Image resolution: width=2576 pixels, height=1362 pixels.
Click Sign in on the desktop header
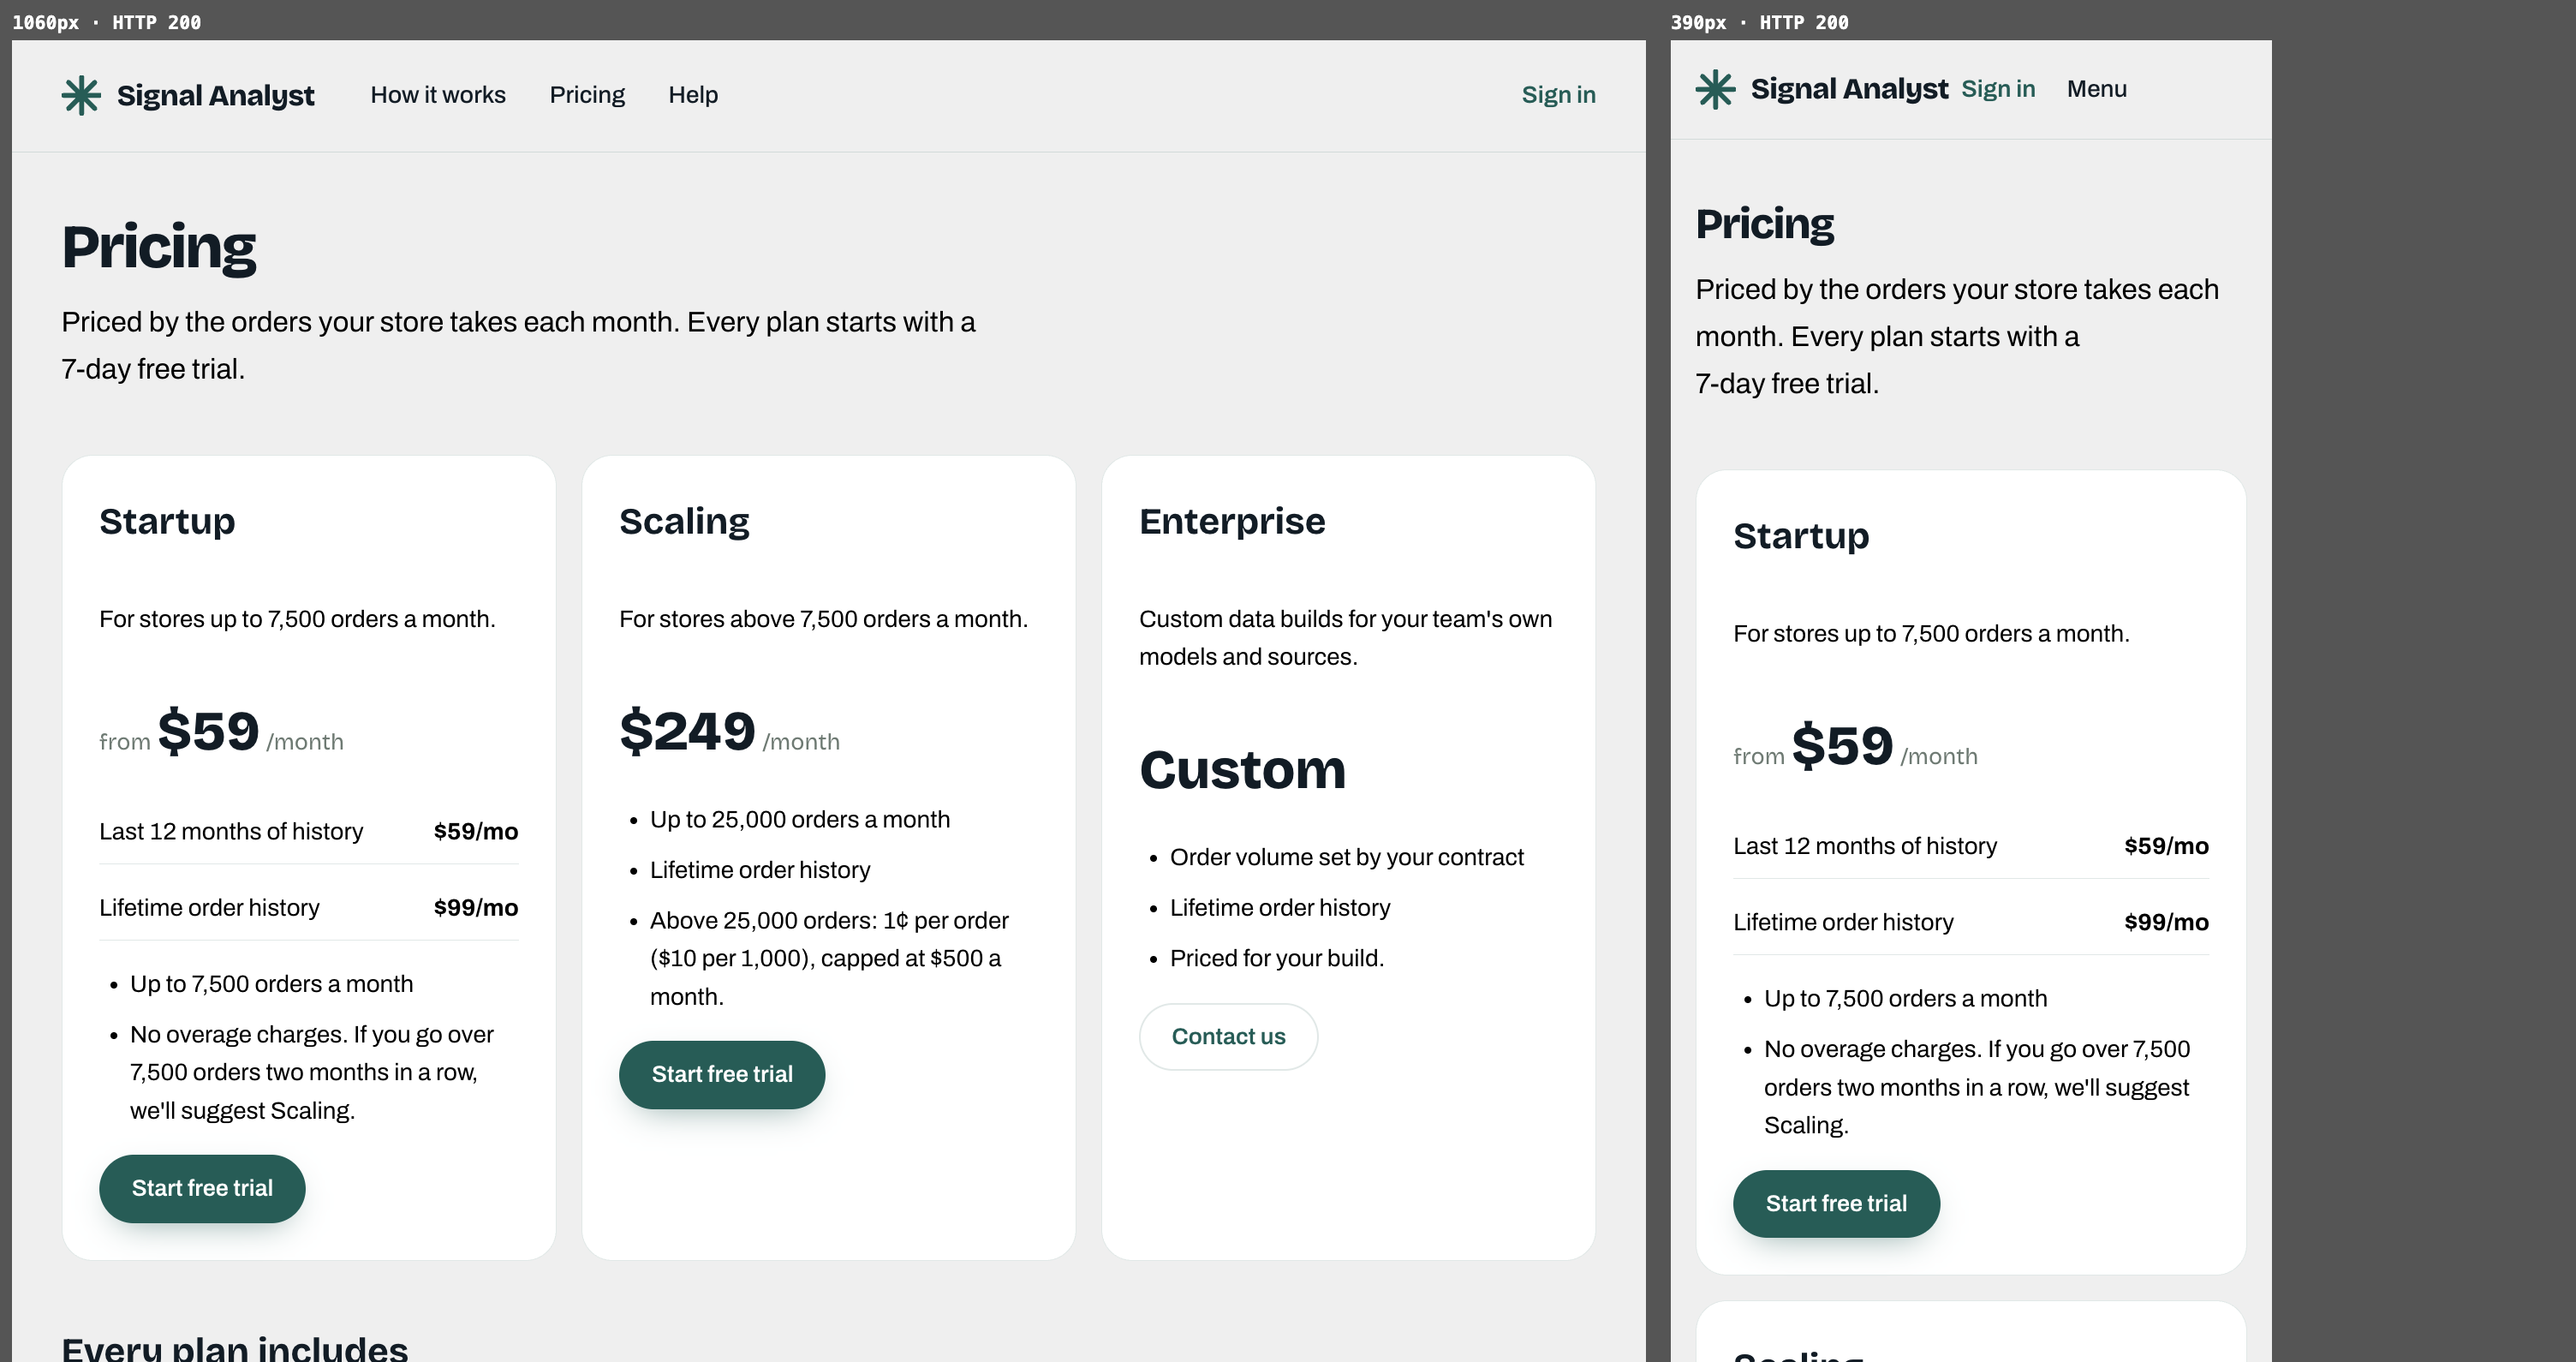1558,95
